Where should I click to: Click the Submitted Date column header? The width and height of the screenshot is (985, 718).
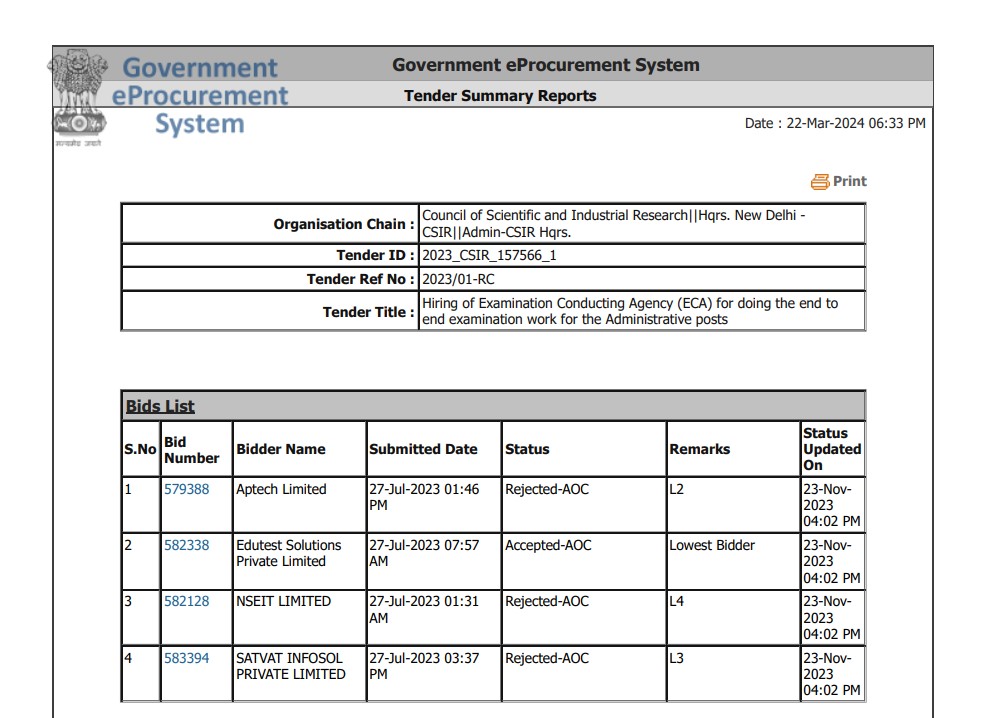(423, 450)
